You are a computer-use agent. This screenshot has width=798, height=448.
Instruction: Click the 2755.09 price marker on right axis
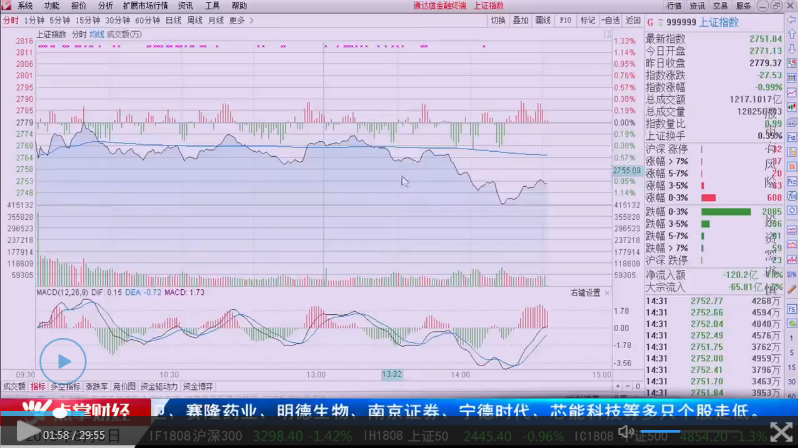pos(627,171)
